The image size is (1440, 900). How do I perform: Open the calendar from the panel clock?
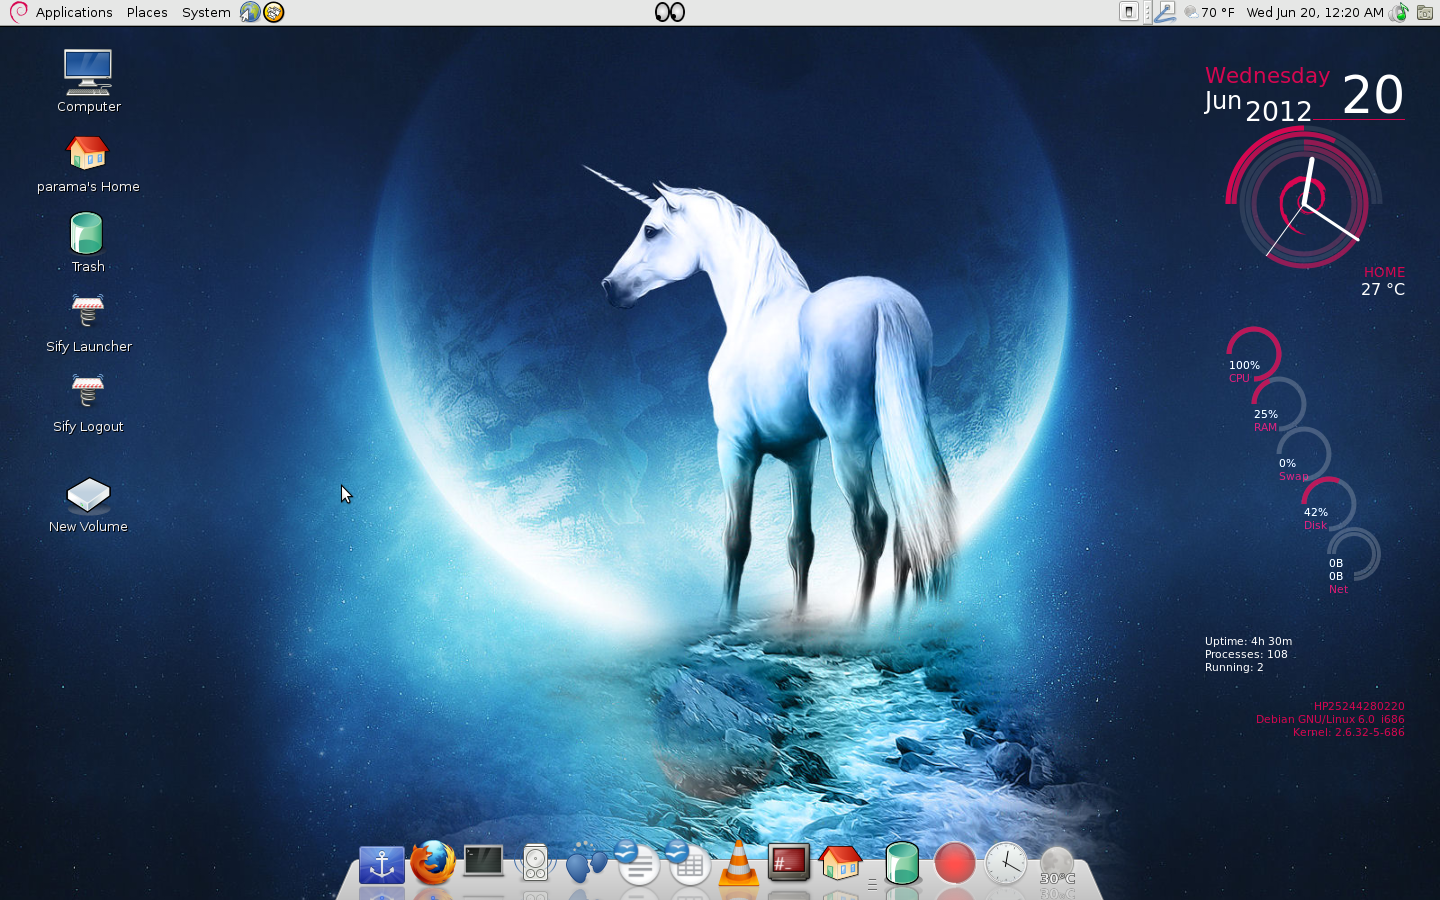[1315, 12]
